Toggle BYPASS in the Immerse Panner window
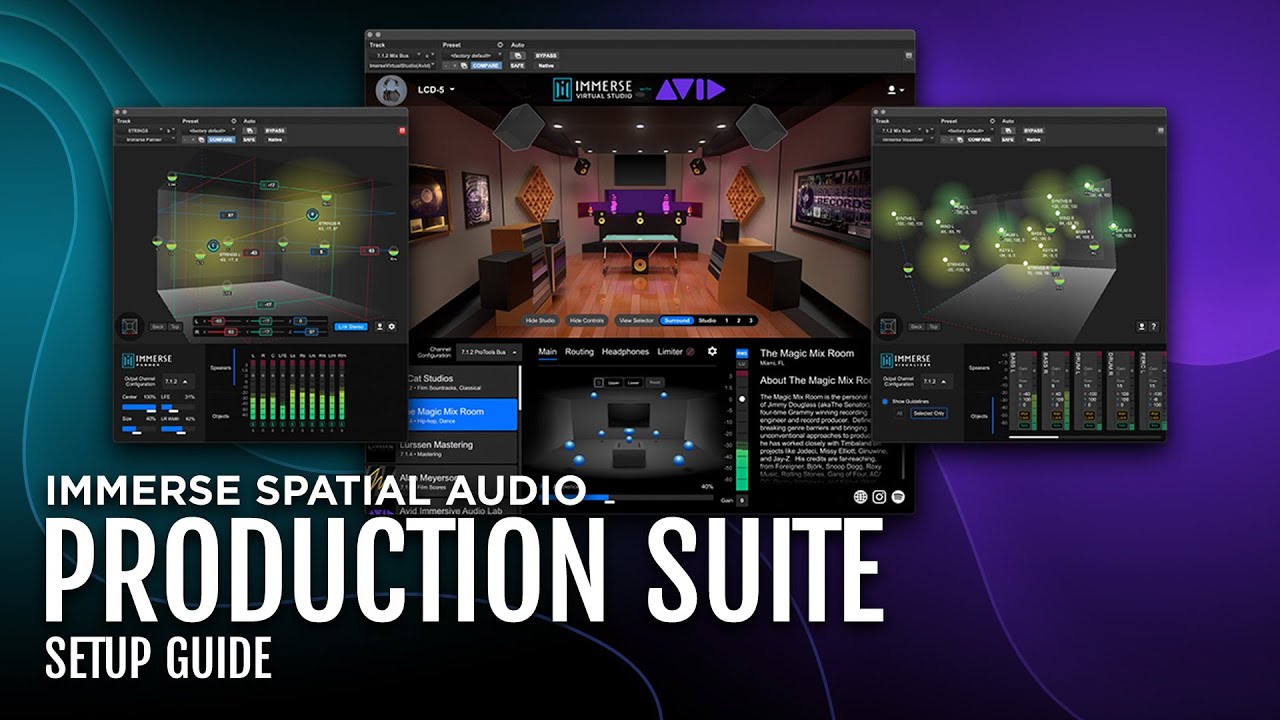 tap(275, 130)
